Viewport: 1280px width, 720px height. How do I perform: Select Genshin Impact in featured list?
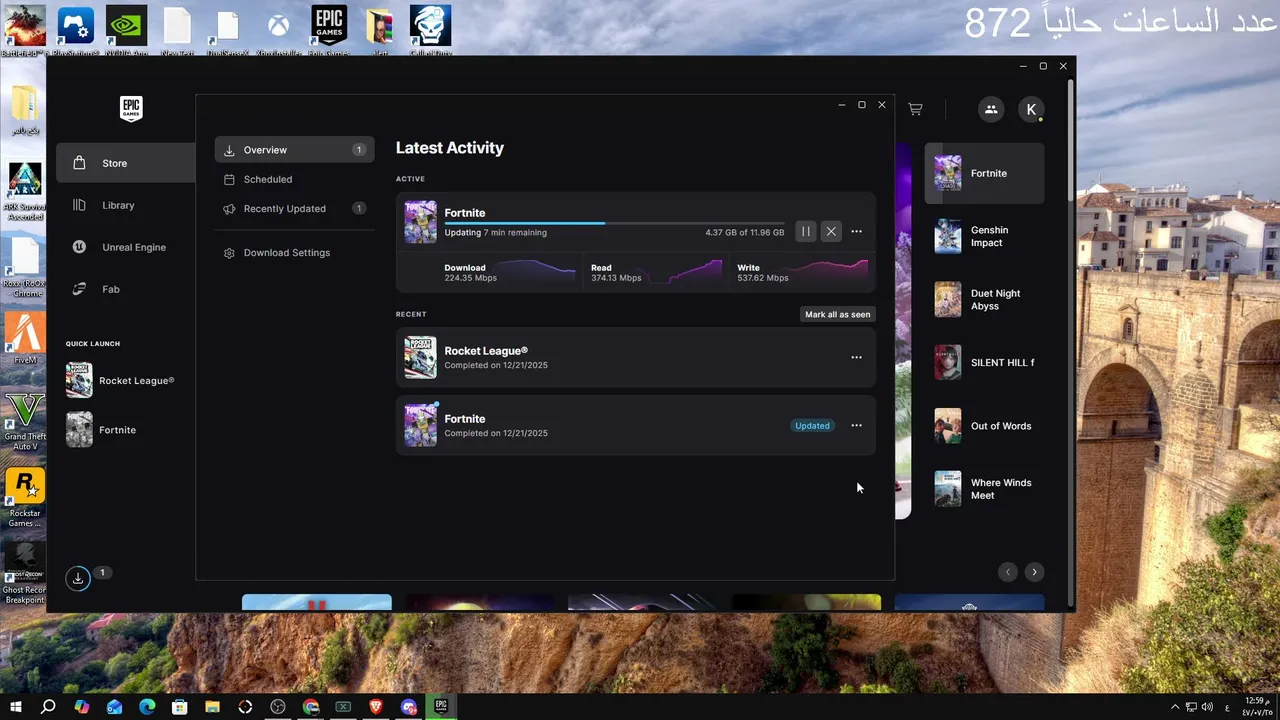click(x=984, y=236)
